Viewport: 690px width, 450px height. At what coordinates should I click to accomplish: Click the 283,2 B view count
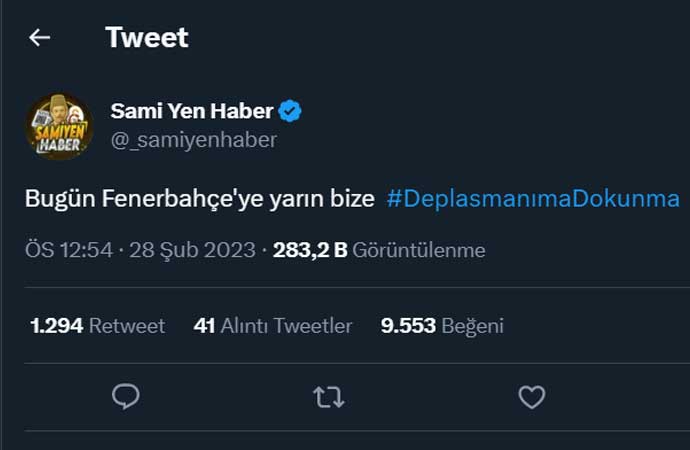pos(310,250)
